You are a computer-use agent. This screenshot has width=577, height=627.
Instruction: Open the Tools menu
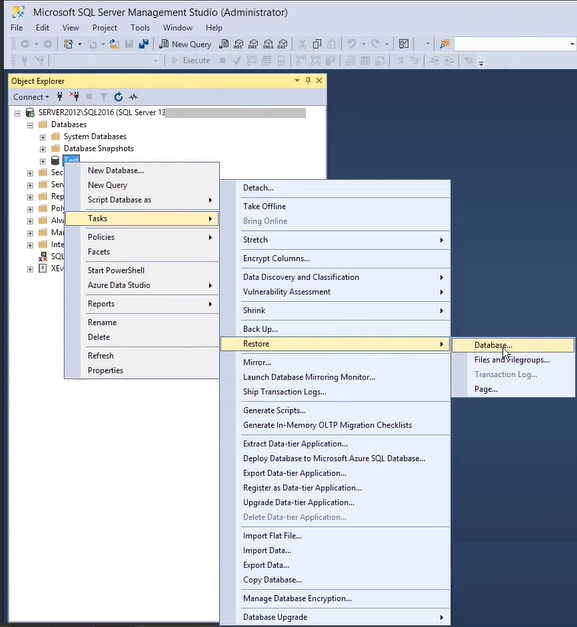tap(140, 28)
